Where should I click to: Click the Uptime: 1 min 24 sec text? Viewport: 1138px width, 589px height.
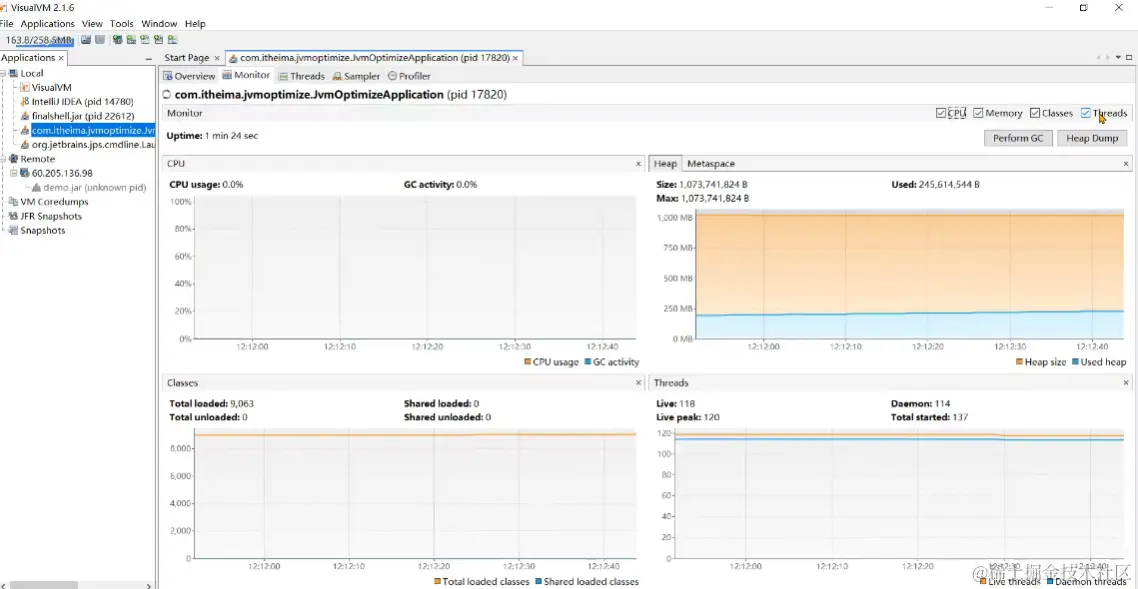coord(212,136)
